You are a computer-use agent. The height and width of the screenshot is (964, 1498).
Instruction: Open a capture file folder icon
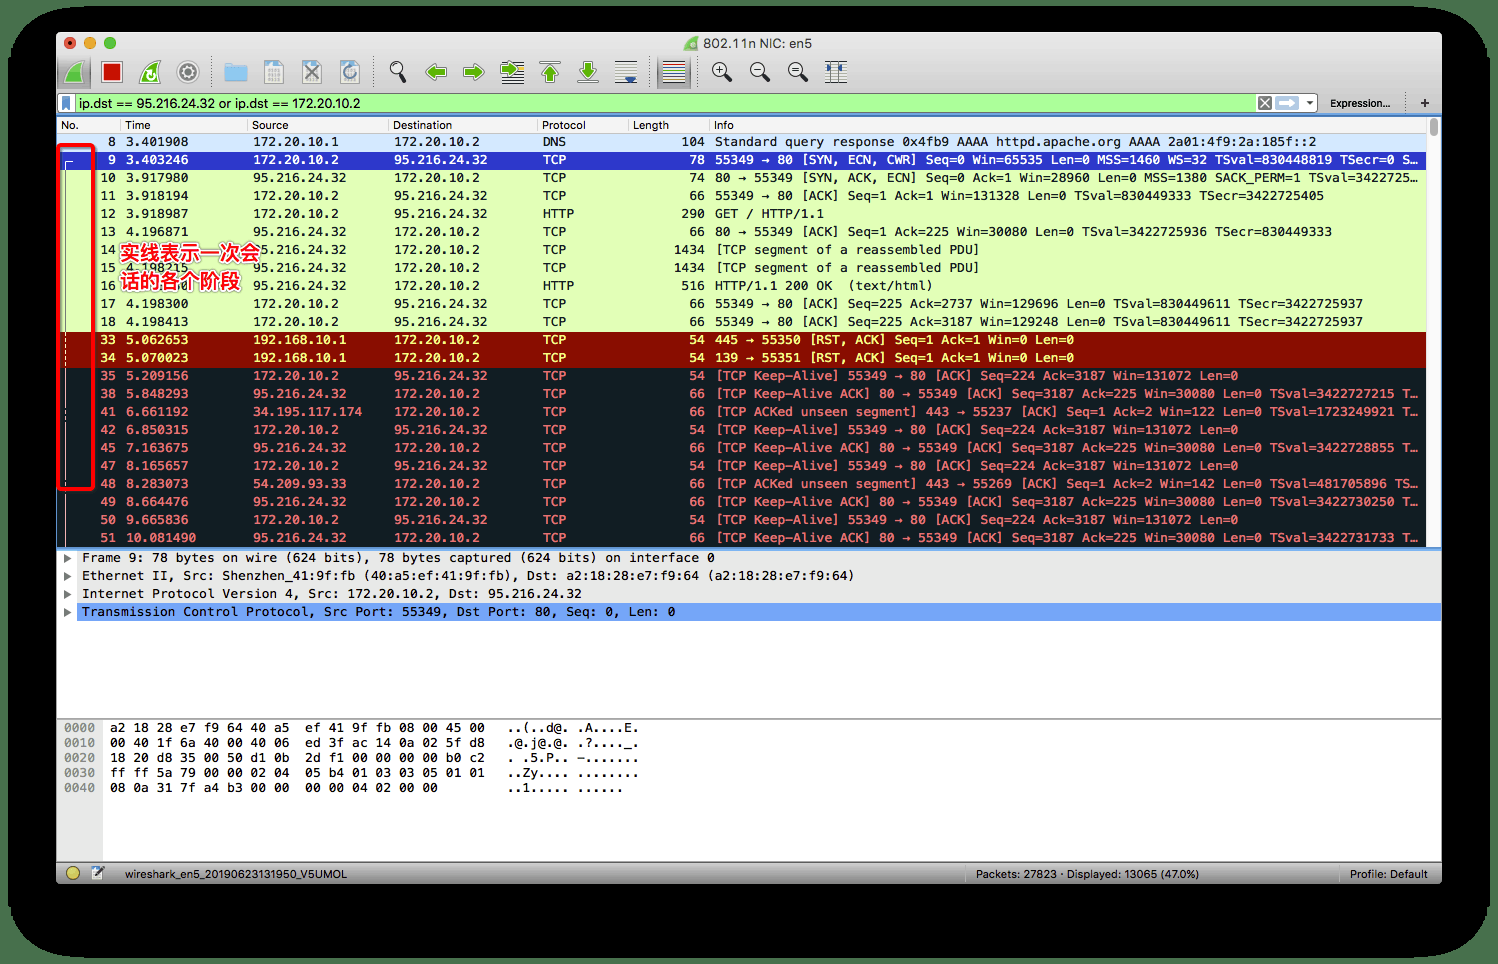pos(236,72)
